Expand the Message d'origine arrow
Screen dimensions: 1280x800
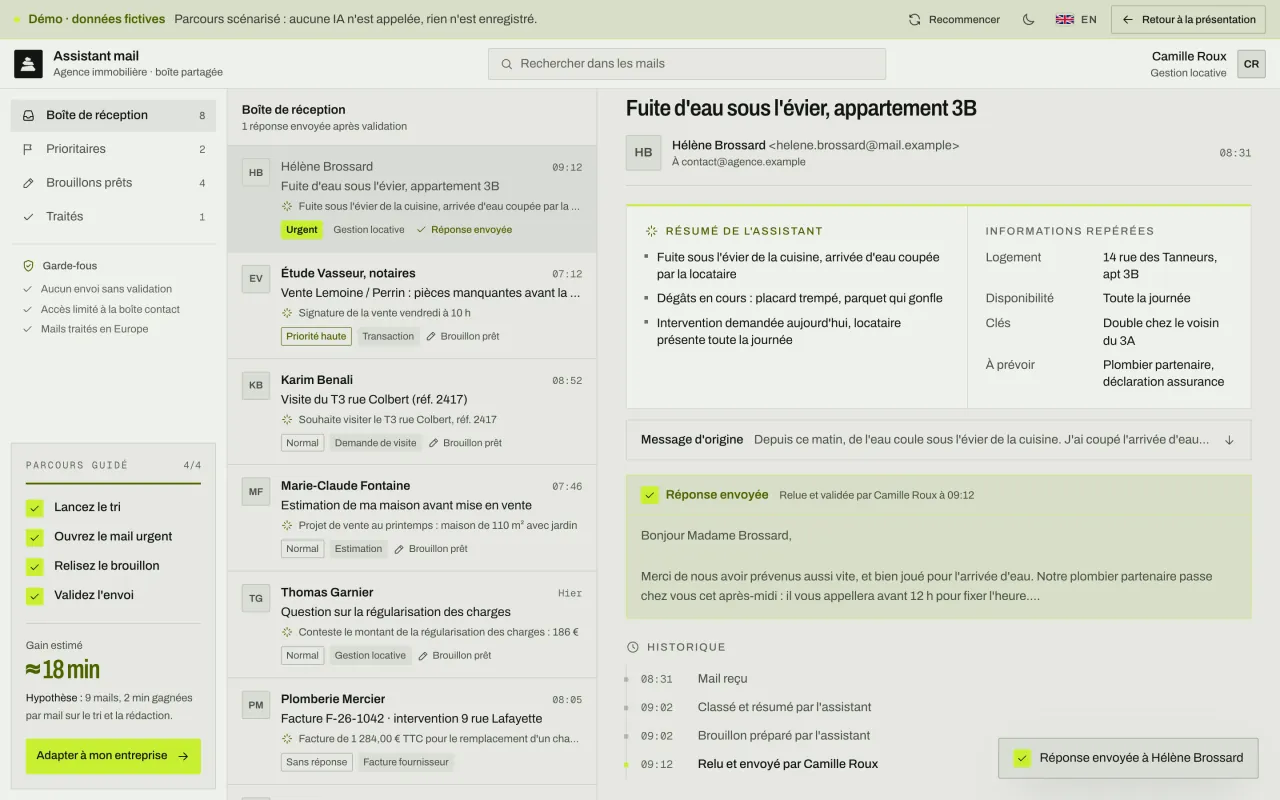(1229, 440)
